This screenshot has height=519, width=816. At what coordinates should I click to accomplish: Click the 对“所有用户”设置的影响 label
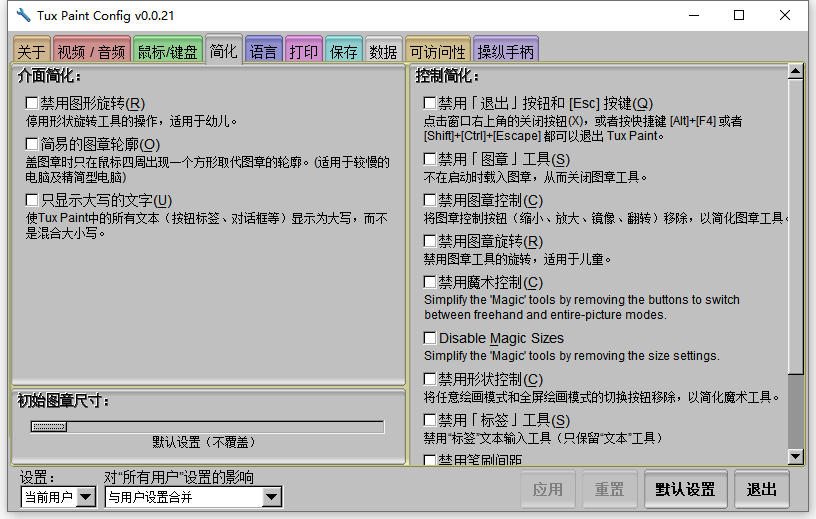(178, 477)
